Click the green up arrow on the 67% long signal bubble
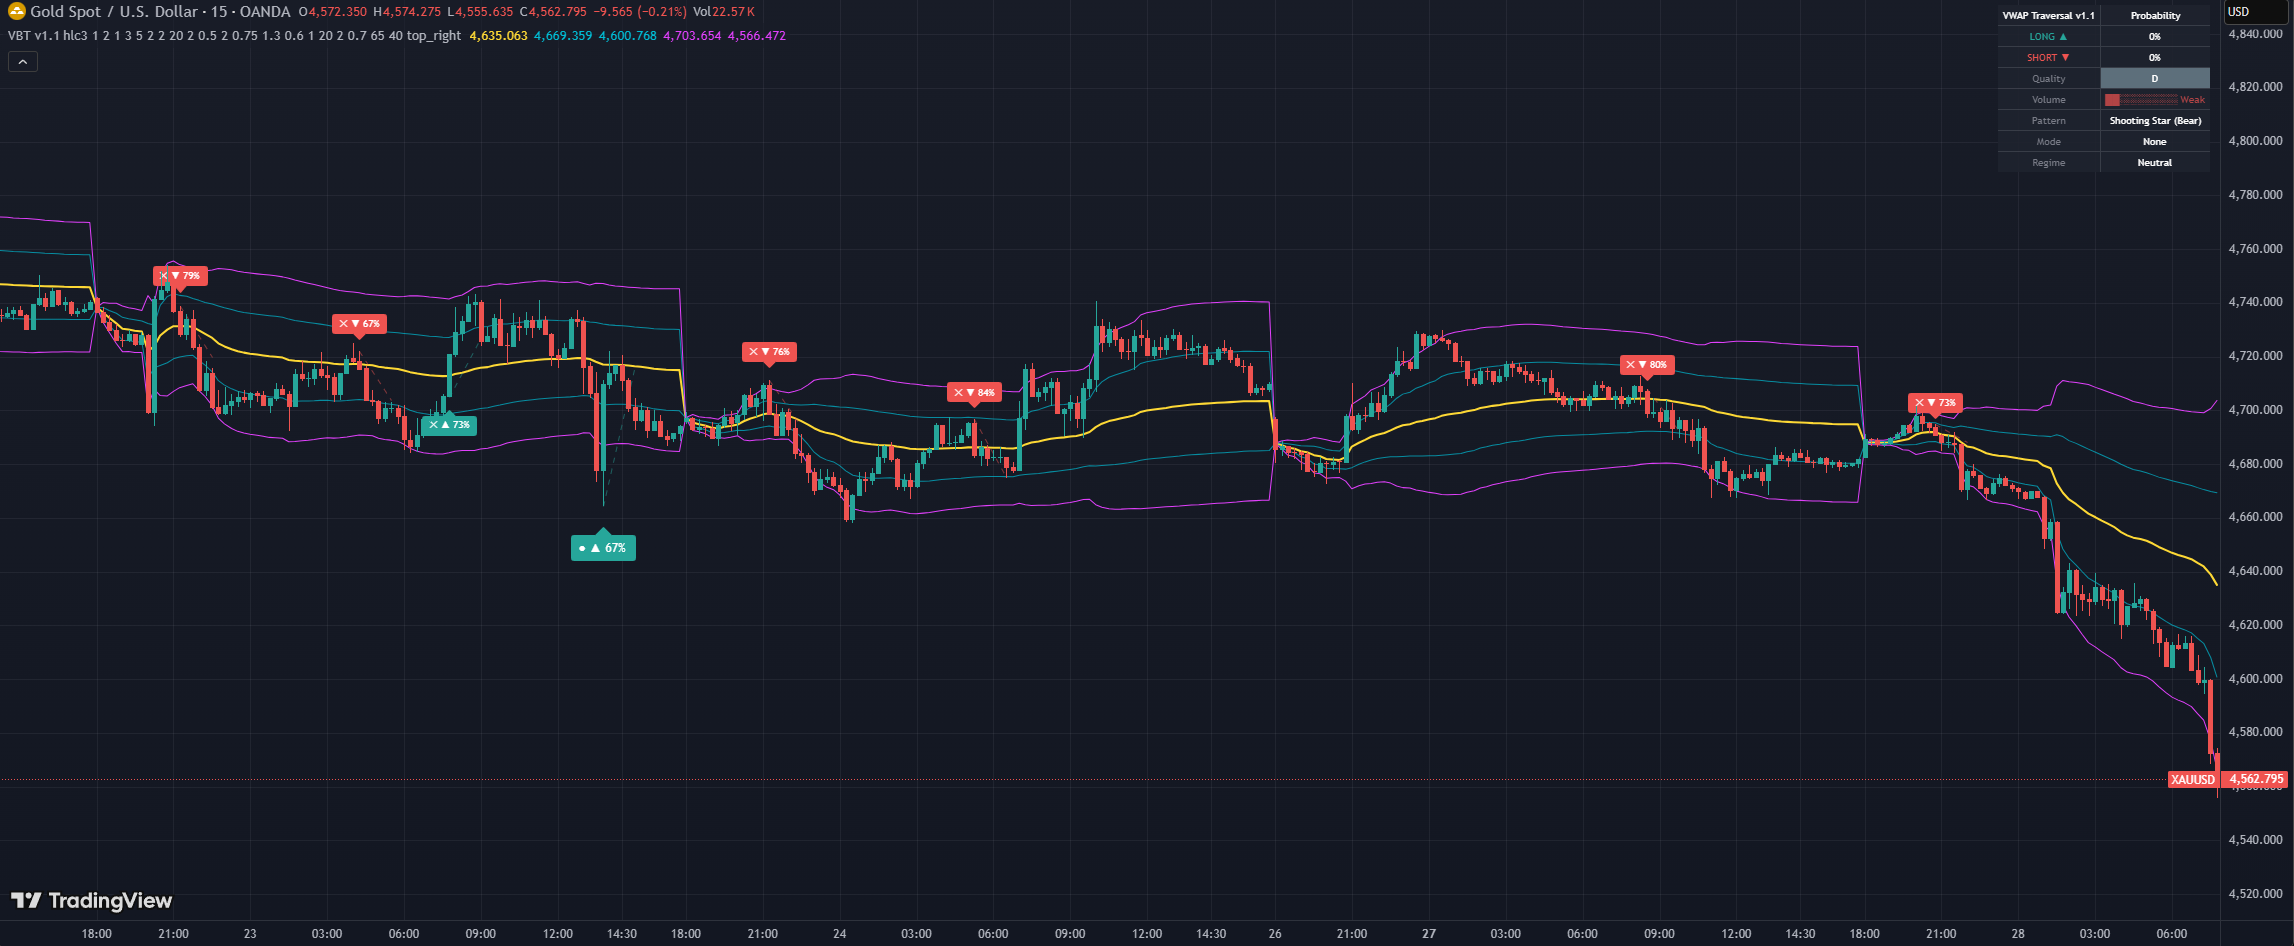Screen dimensions: 2294x946 598,547
